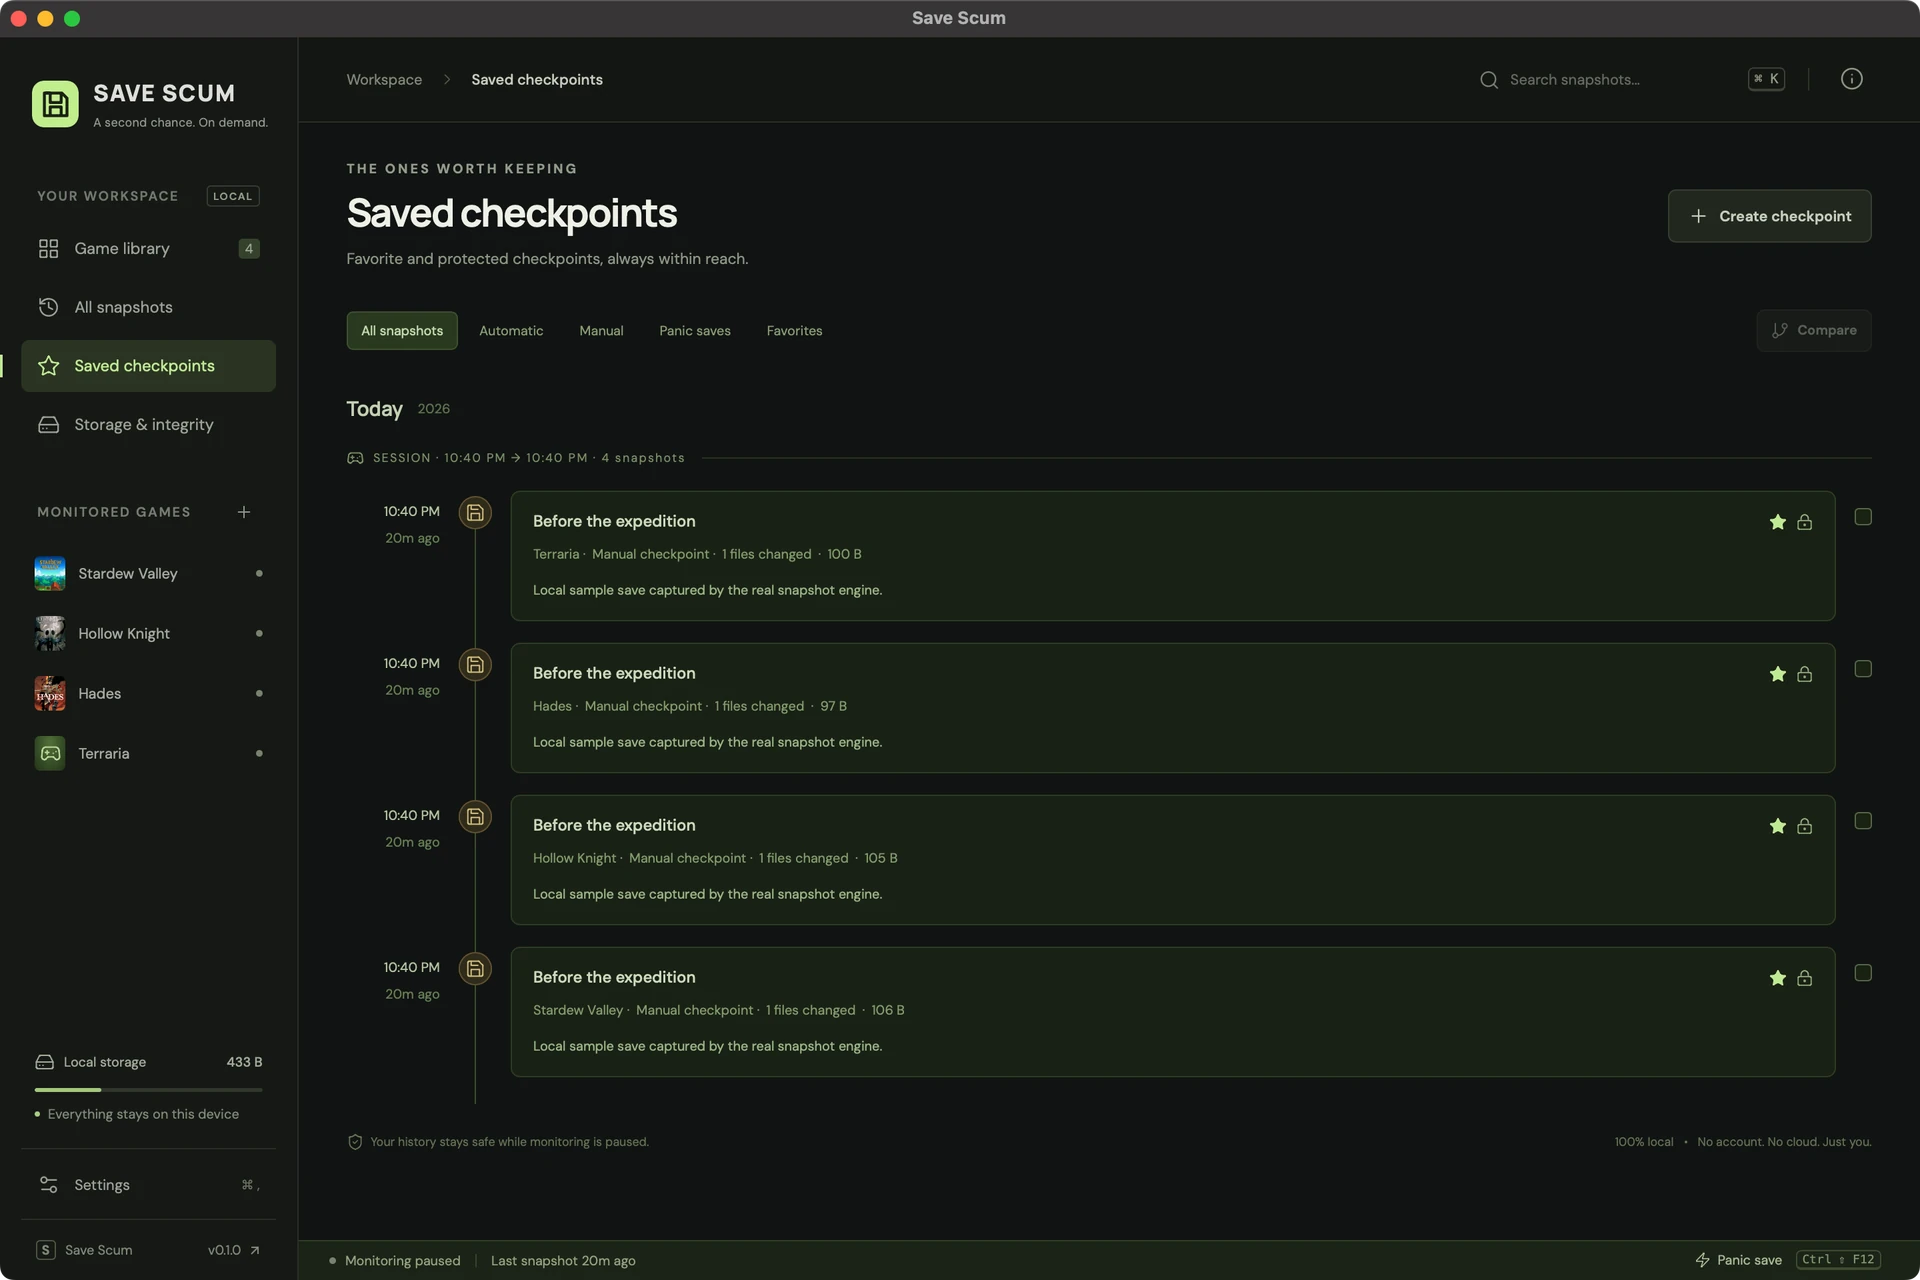Click the timeline save marker for Stardew Valley
The height and width of the screenshot is (1280, 1920).
click(475, 969)
